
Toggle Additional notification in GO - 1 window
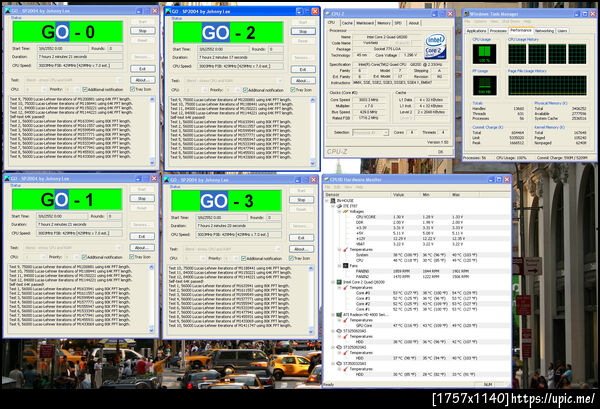tap(85, 257)
